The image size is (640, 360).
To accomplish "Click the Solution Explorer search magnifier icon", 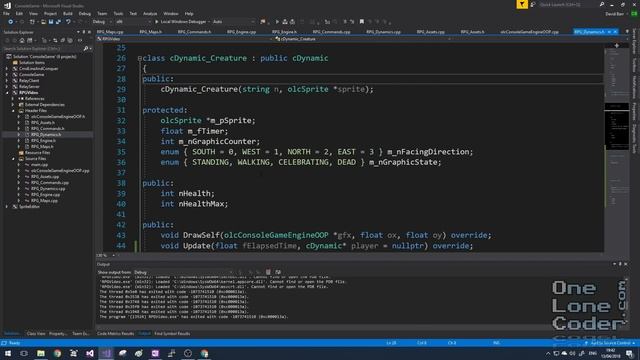I will pos(86,49).
